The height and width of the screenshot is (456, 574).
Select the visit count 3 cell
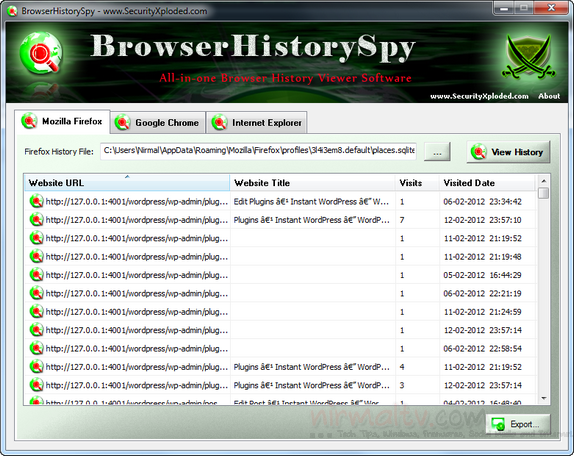click(402, 385)
